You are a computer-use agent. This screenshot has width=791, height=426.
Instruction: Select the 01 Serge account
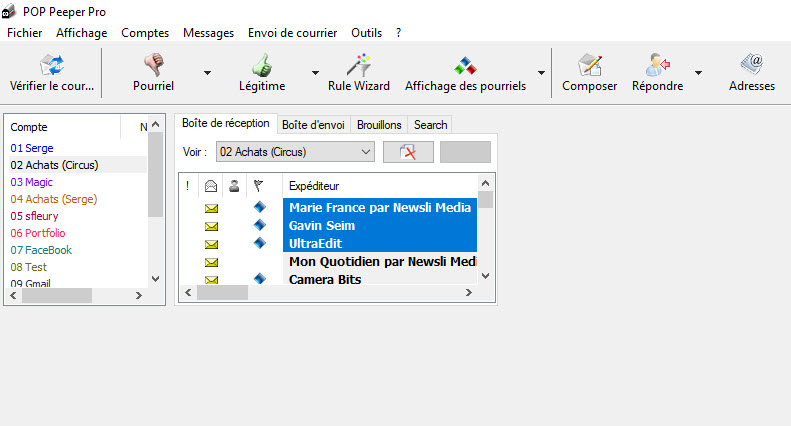32,148
